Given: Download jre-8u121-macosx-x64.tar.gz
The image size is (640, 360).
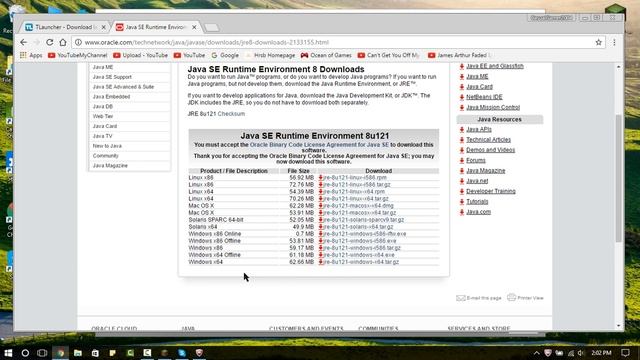Looking at the screenshot, I should click(x=359, y=213).
